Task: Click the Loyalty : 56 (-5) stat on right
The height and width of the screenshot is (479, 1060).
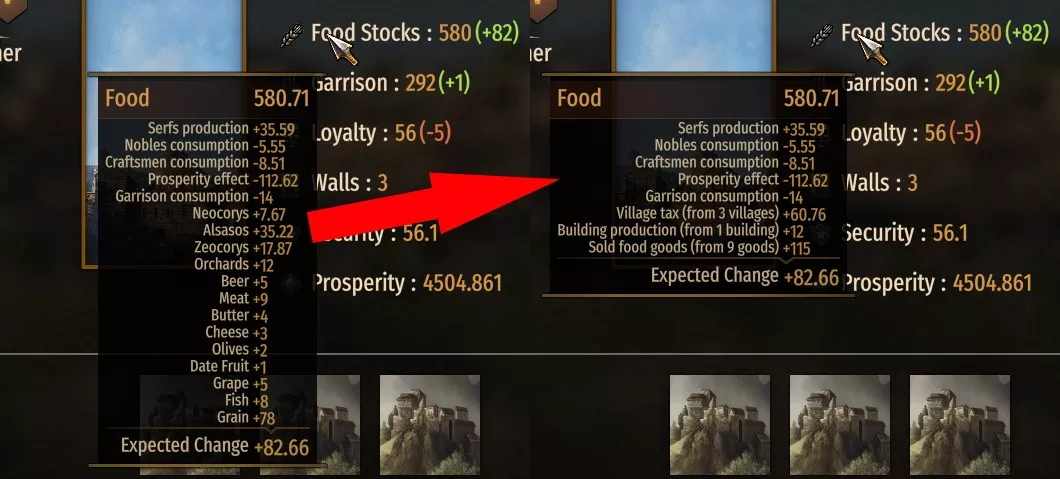Action: pos(912,132)
